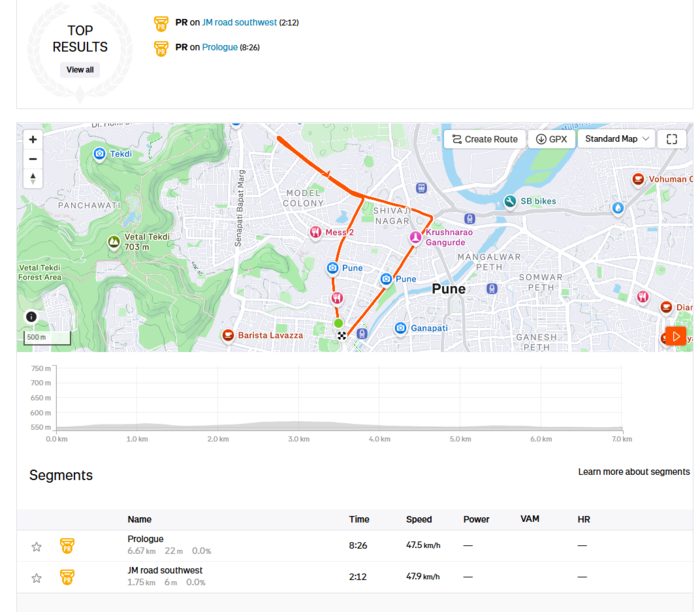Click the Tekdi photo marker
Viewport: 700px width, 612px height.
point(99,154)
